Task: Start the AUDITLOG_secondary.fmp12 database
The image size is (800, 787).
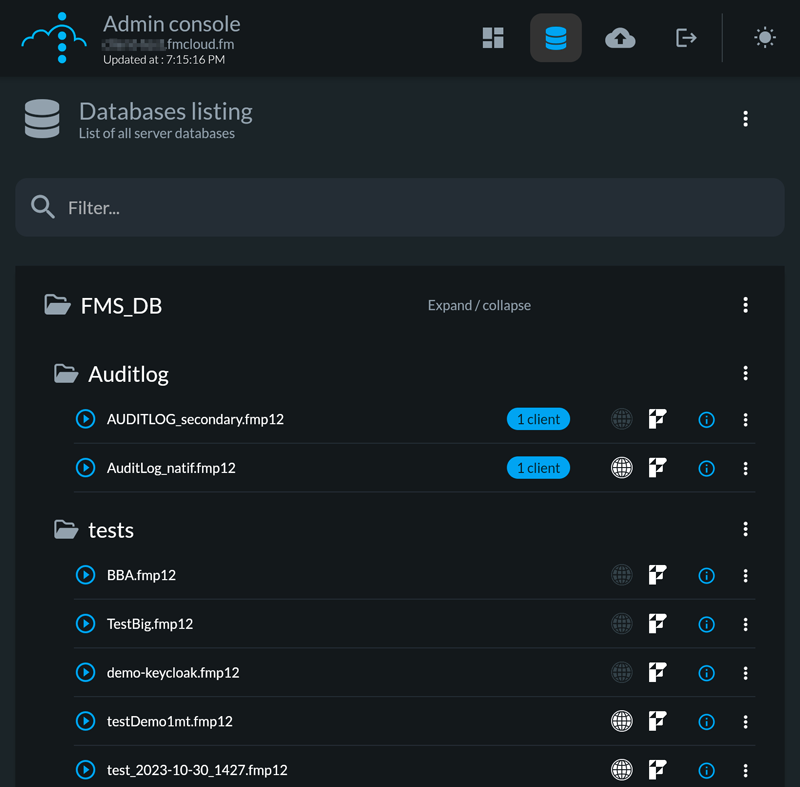Action: 85,419
